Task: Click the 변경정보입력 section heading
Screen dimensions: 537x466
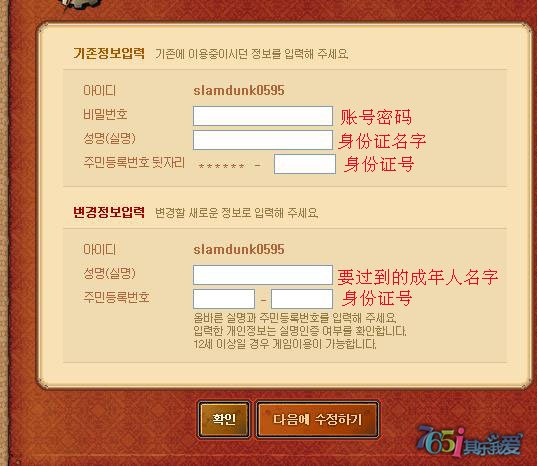Action: (109, 212)
